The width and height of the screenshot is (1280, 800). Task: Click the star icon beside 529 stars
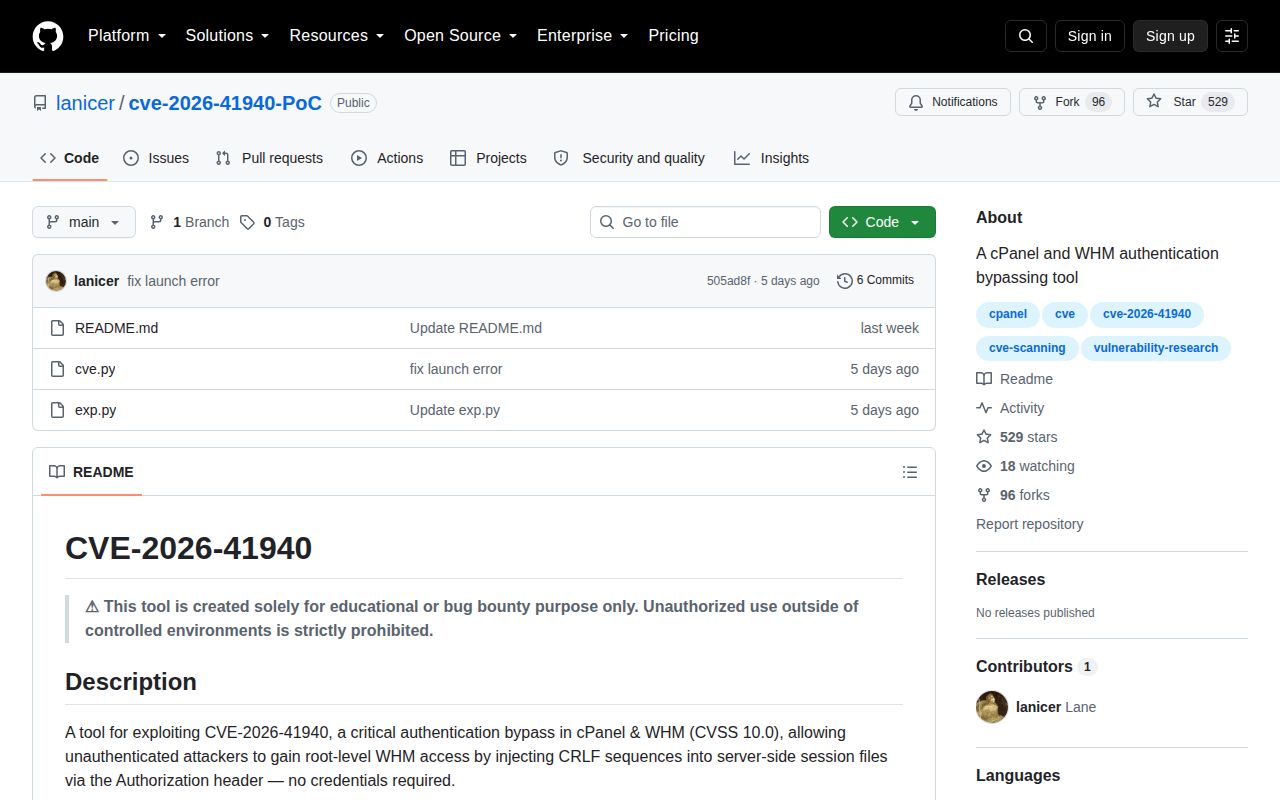[984, 437]
